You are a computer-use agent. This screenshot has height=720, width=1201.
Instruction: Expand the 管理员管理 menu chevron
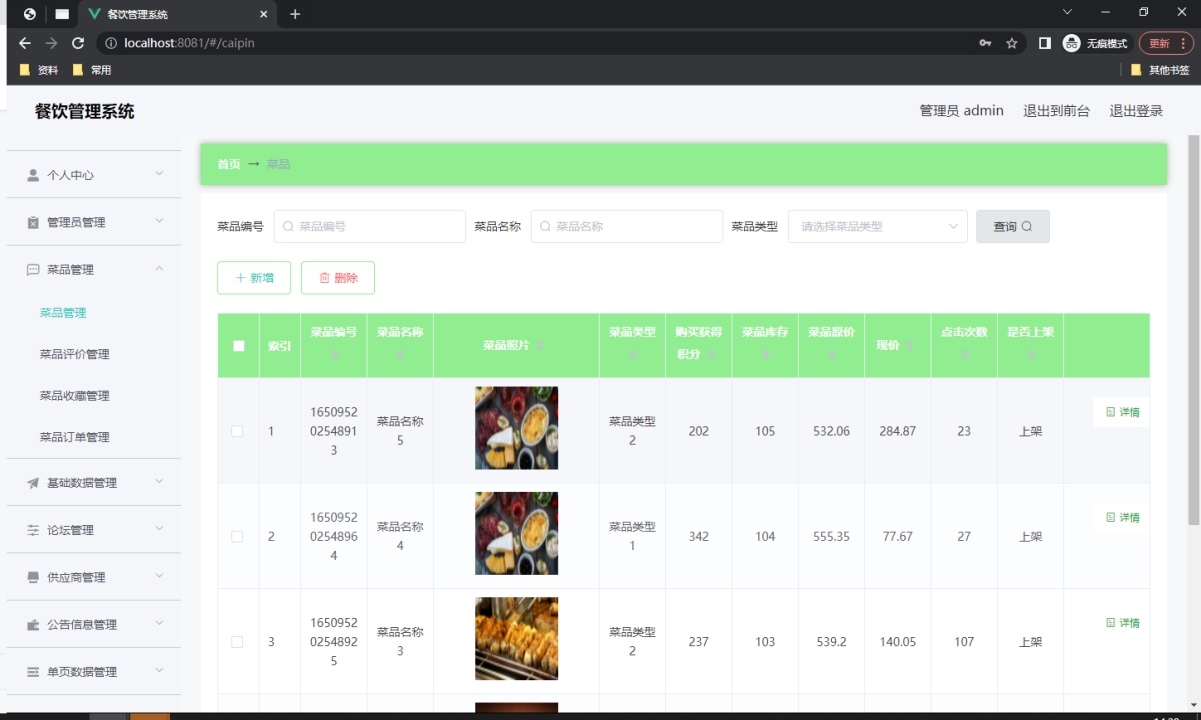click(159, 221)
